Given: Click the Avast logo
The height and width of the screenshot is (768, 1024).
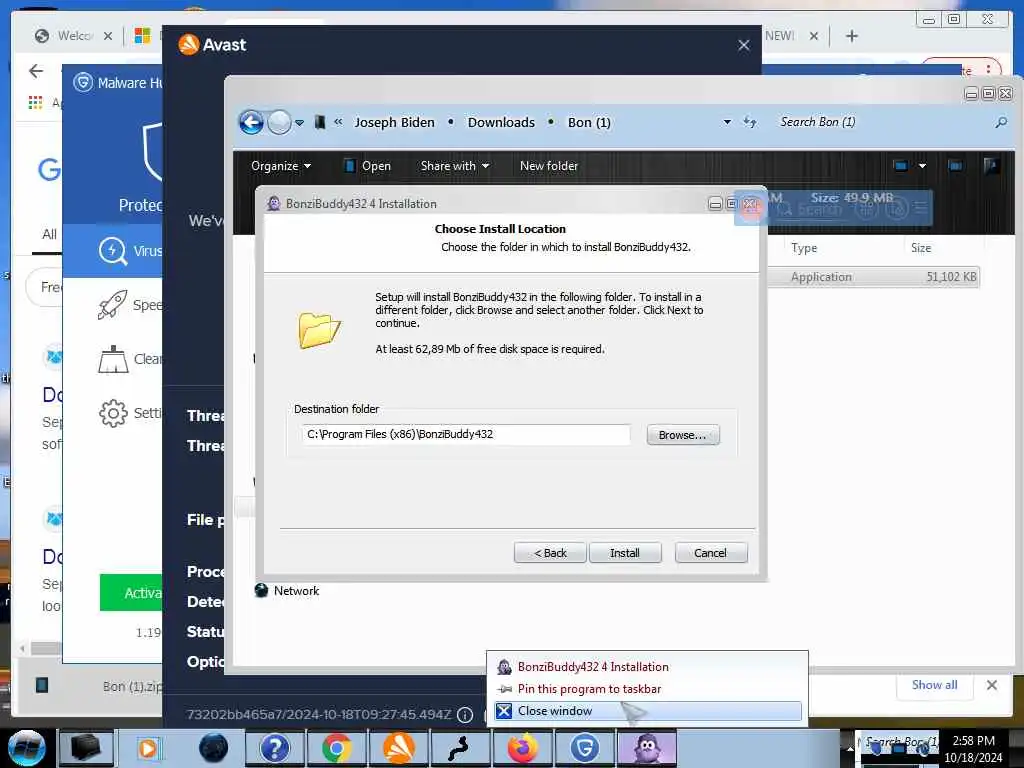Looking at the screenshot, I should tap(212, 44).
